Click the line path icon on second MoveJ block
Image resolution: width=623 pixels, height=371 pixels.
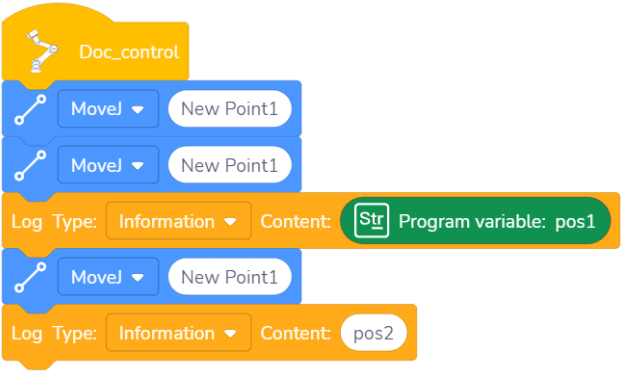click(x=30, y=166)
